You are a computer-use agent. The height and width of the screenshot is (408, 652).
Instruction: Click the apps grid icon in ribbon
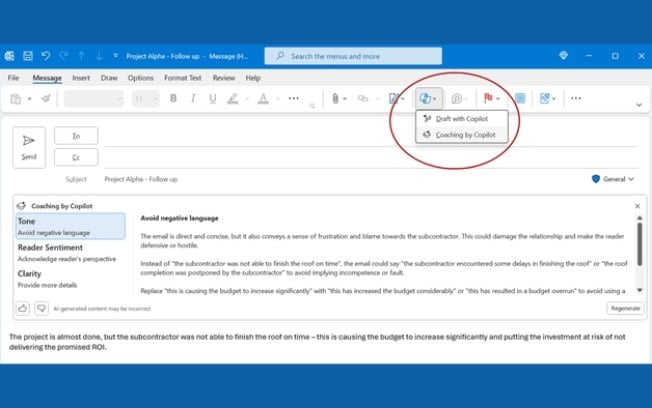click(520, 98)
